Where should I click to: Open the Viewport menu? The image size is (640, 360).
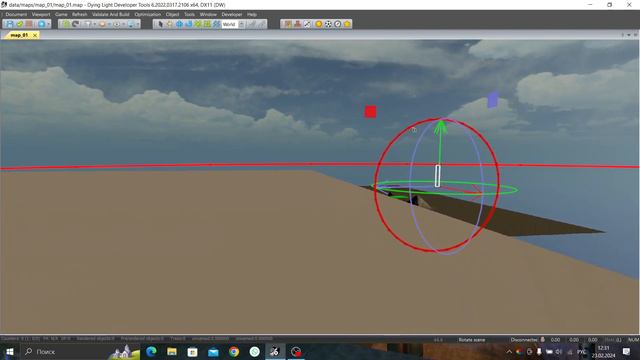41,14
